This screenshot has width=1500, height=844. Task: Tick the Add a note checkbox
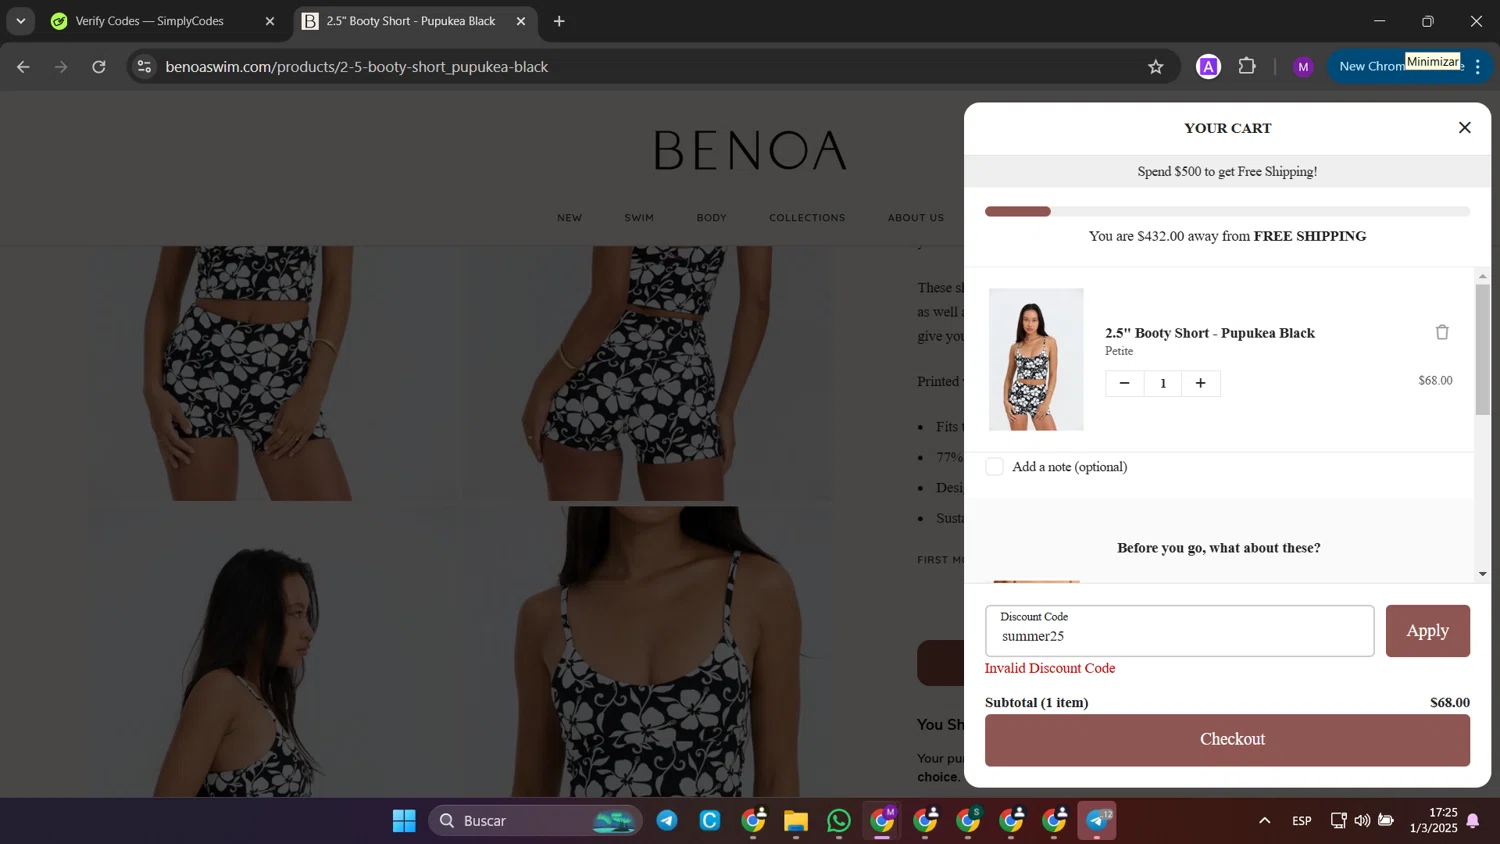tap(994, 467)
